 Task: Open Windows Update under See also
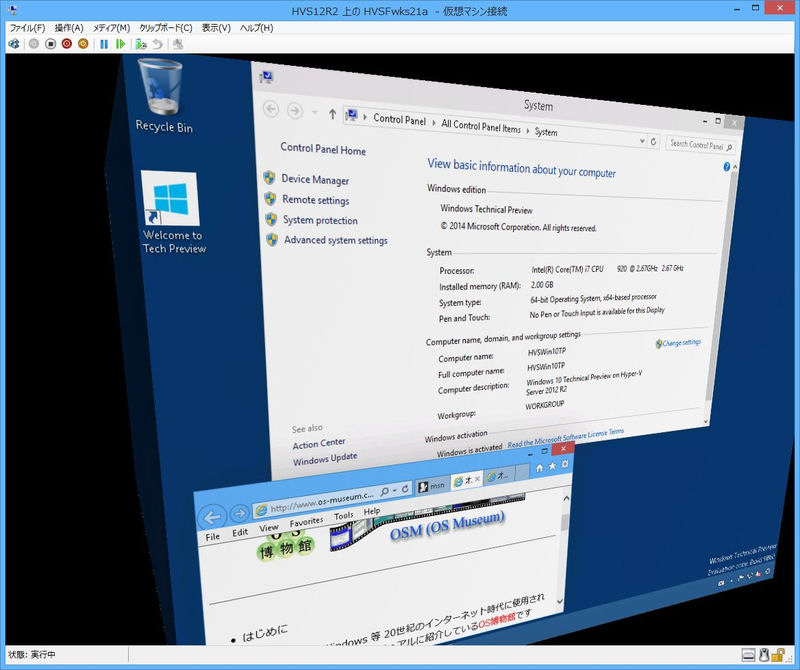(325, 458)
